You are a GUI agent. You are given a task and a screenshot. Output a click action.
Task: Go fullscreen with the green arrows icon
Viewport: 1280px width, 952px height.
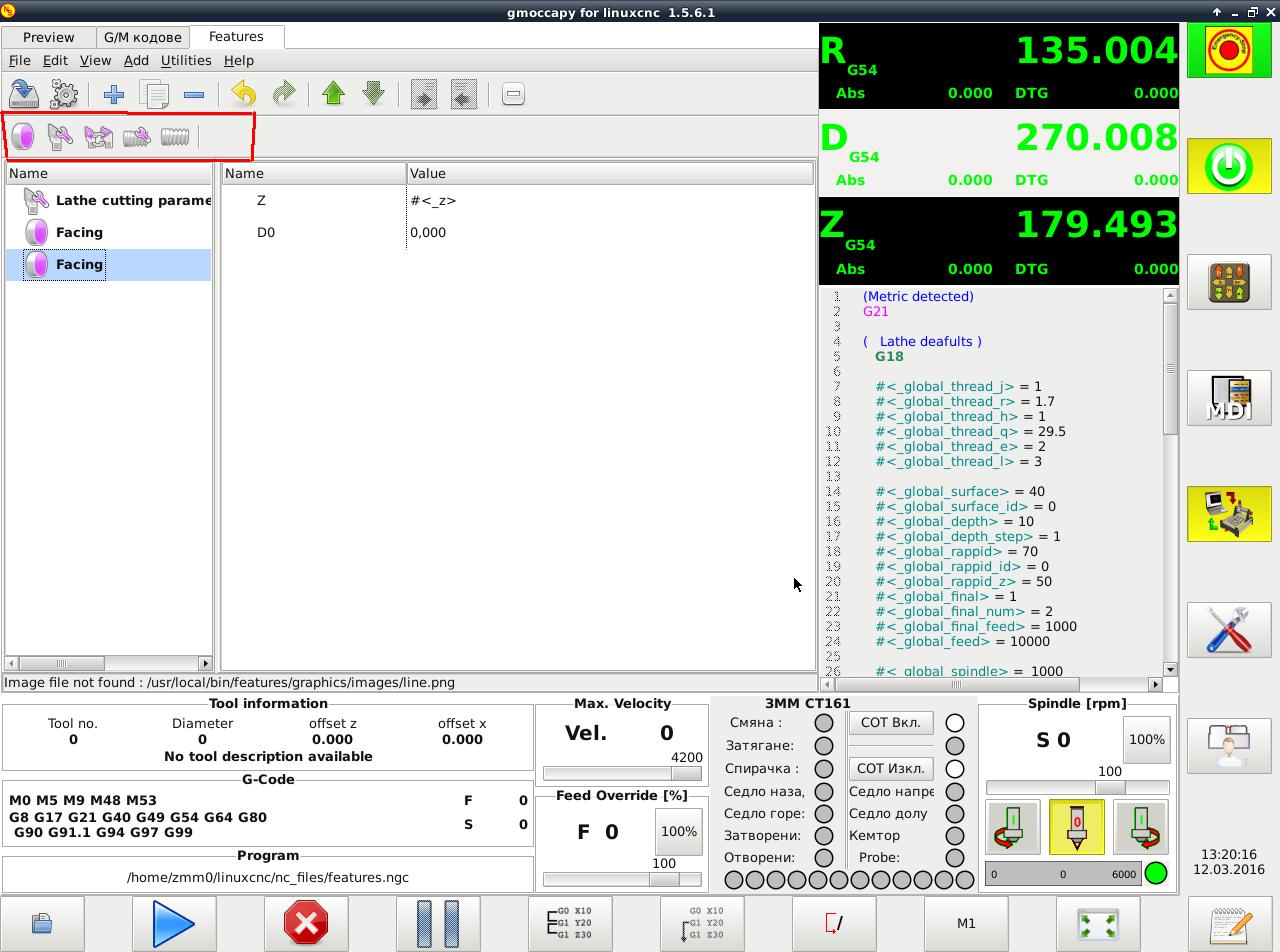[x=1097, y=923]
